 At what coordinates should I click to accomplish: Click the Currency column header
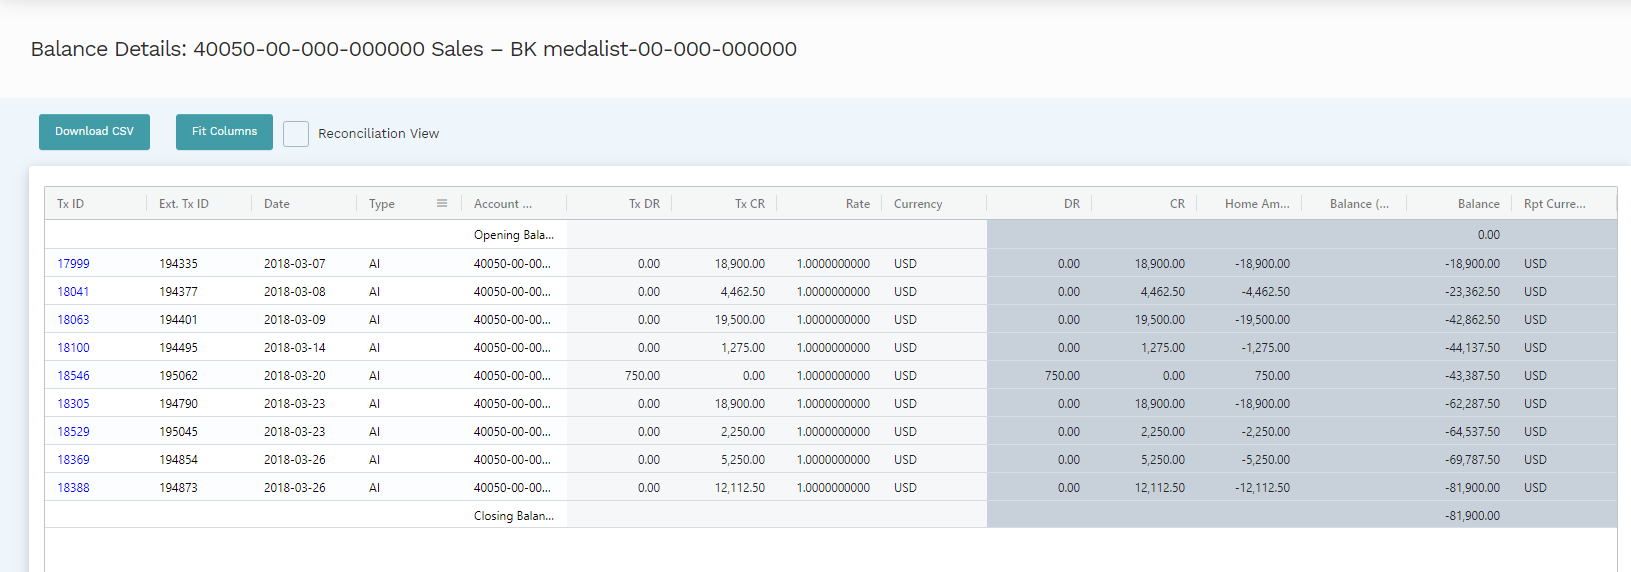tap(917, 204)
